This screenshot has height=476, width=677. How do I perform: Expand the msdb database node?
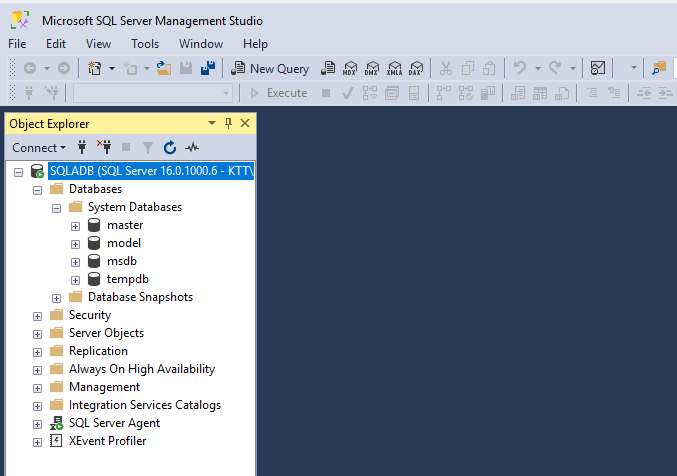coord(76,262)
